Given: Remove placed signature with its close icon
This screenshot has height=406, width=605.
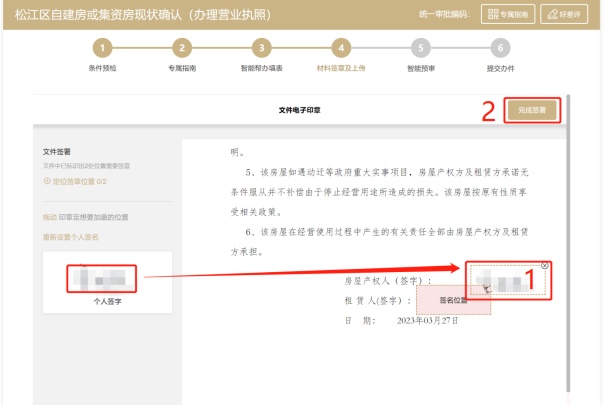Looking at the screenshot, I should tap(544, 266).
